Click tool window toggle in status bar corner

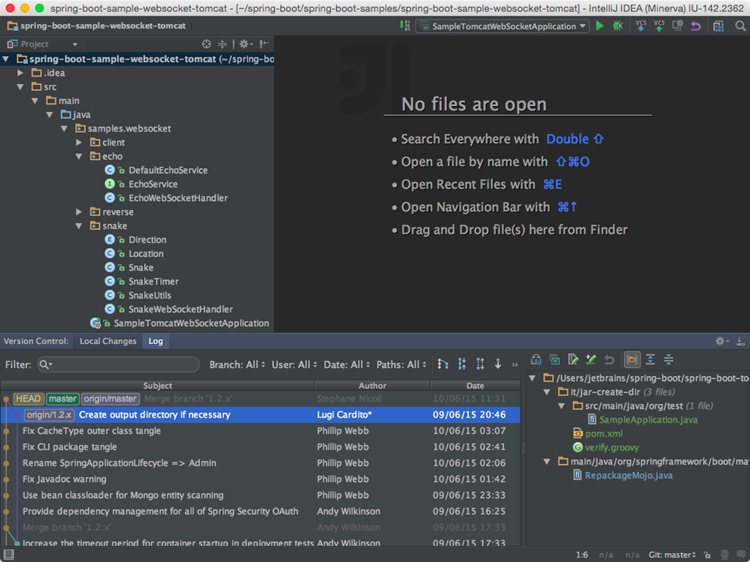[x=9, y=555]
